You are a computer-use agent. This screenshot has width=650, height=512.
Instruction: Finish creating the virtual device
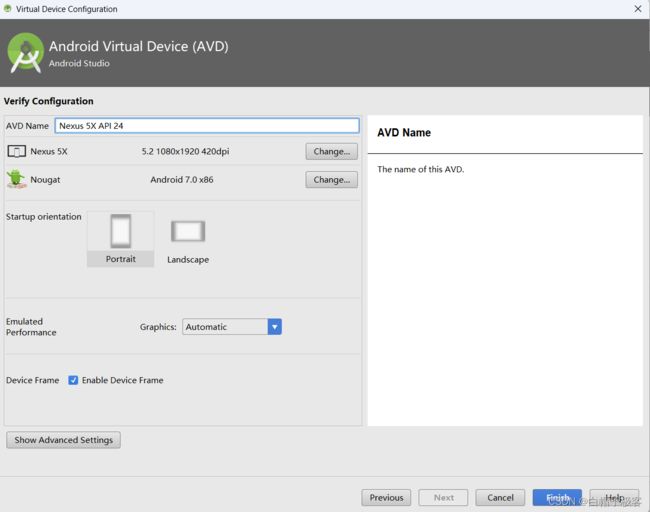[557, 497]
